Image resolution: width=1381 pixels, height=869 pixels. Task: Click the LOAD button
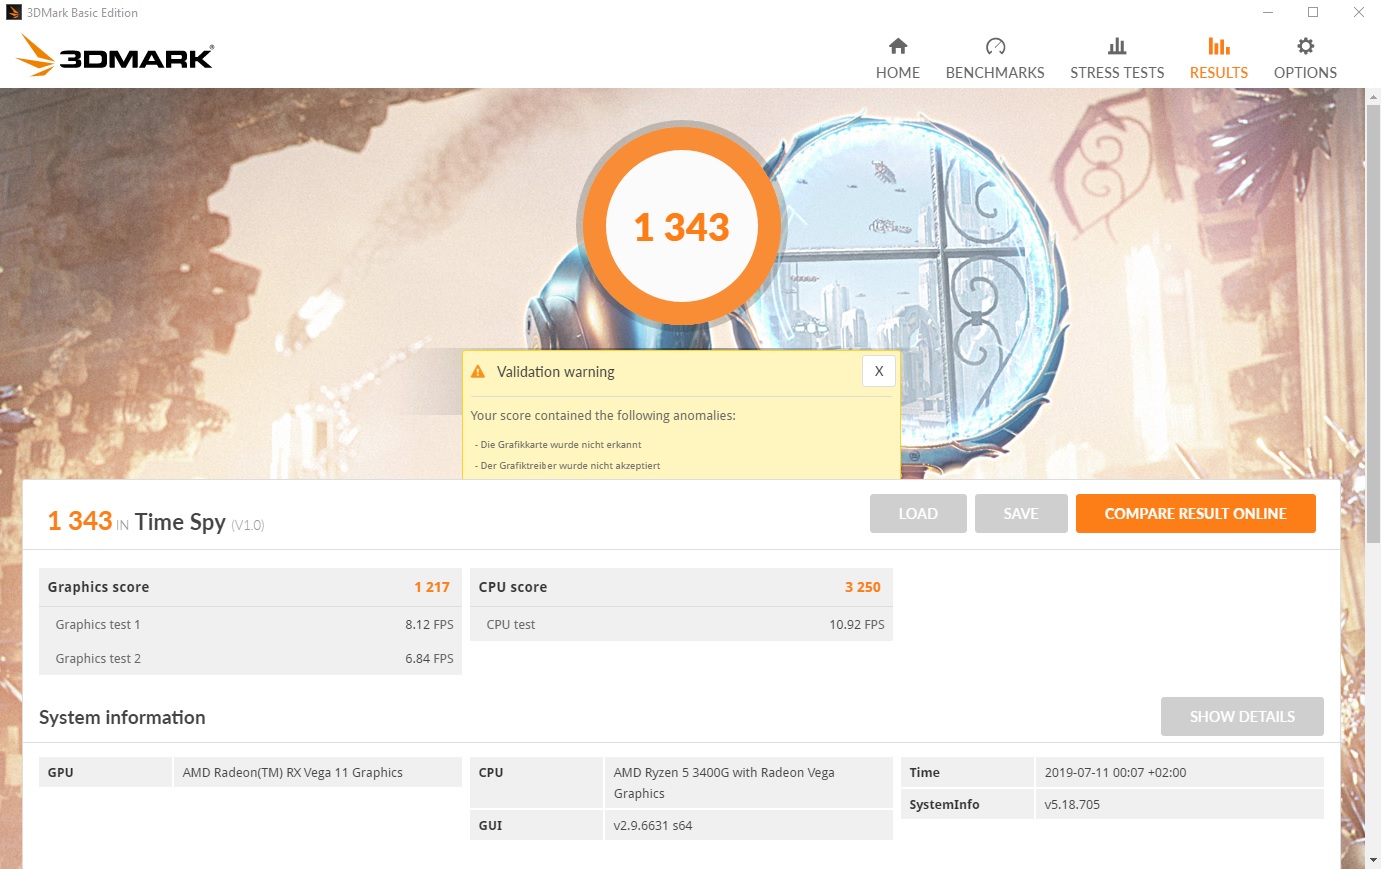click(918, 514)
